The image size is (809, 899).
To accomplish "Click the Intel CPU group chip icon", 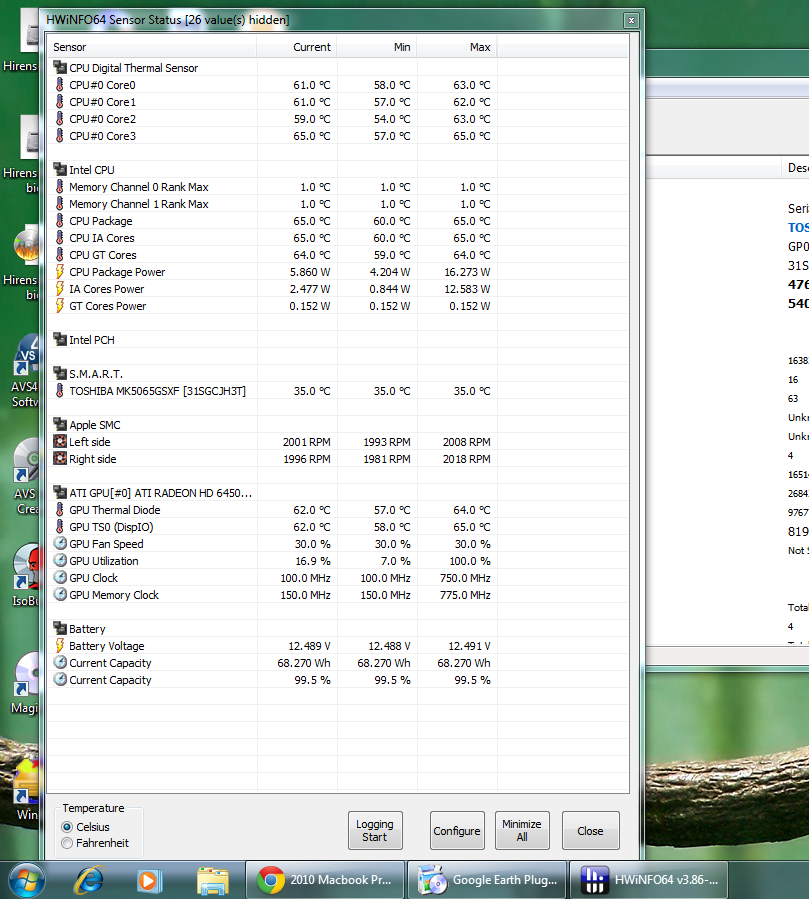I will (60, 170).
